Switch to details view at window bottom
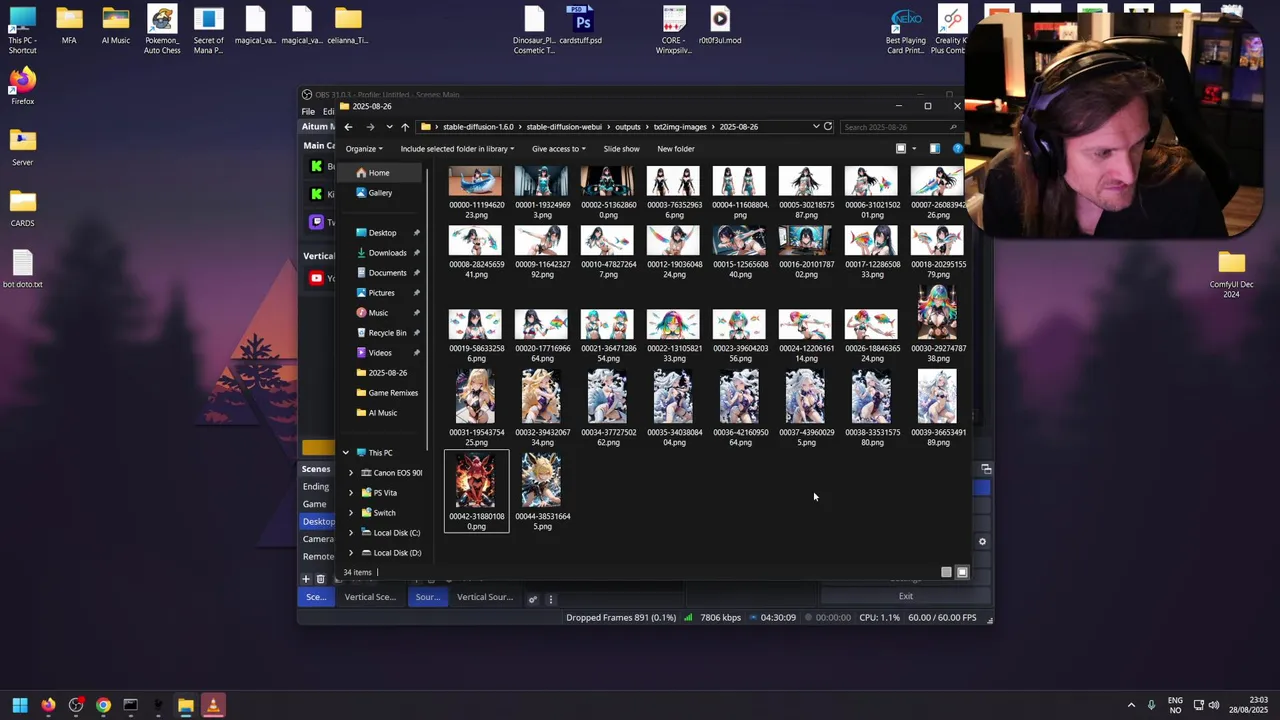1280x720 pixels. (x=946, y=572)
